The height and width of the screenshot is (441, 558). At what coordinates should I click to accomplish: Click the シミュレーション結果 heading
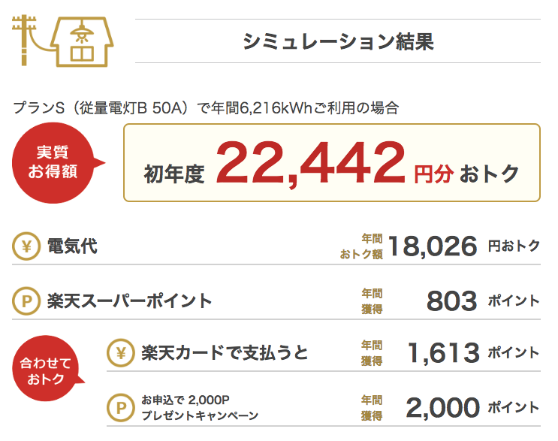[x=338, y=41]
